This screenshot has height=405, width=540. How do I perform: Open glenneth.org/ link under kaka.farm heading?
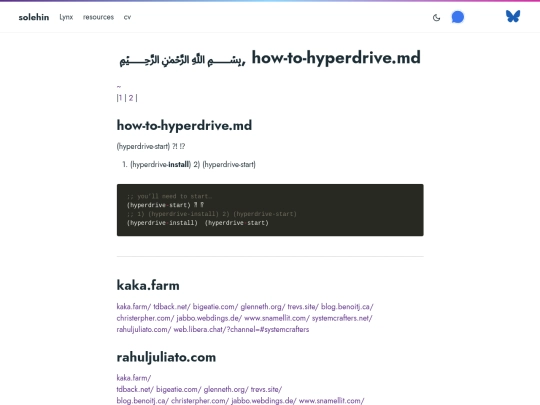click(263, 307)
